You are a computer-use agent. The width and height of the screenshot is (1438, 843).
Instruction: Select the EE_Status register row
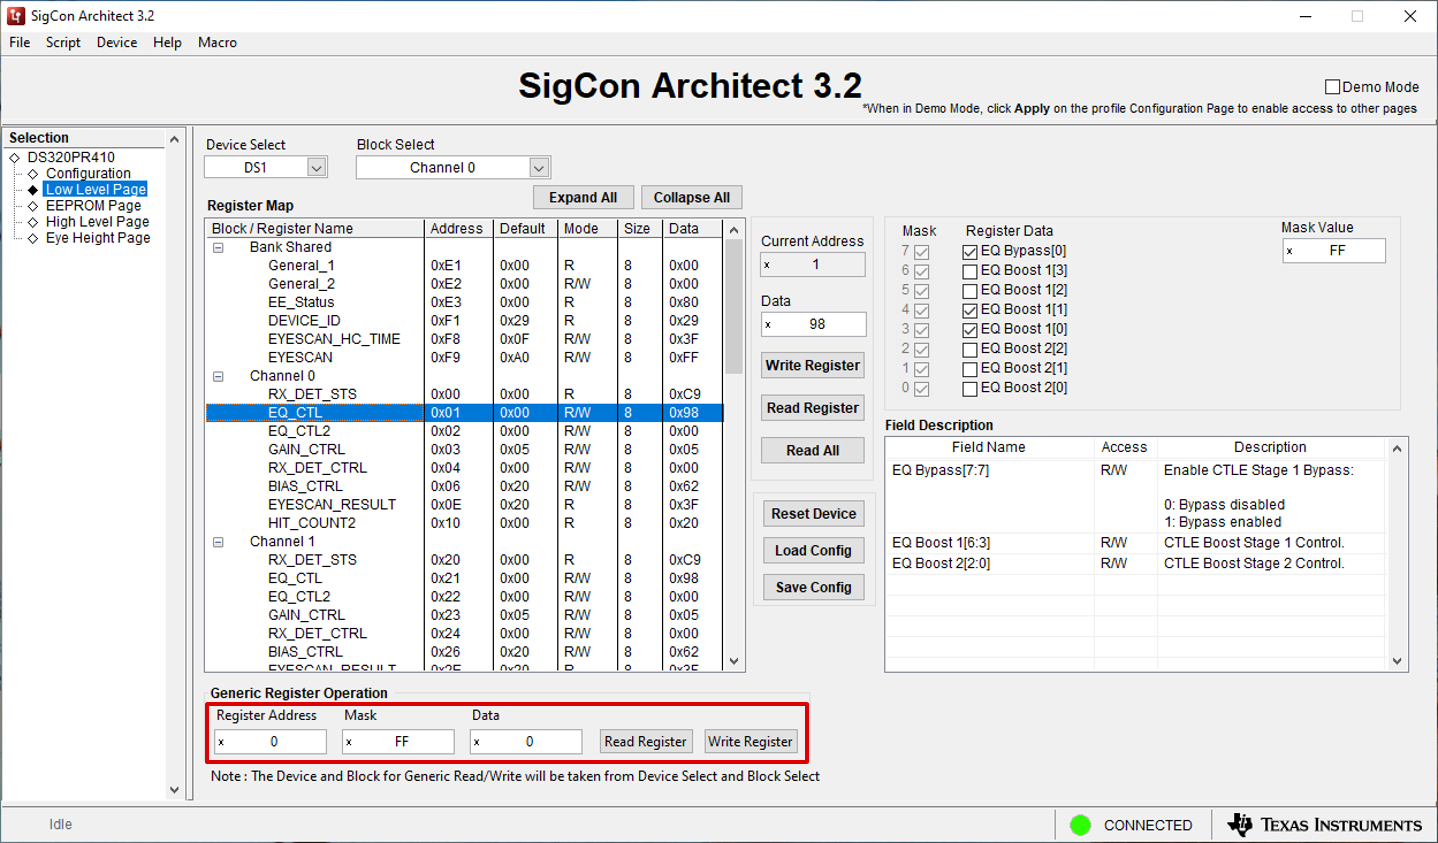point(464,302)
